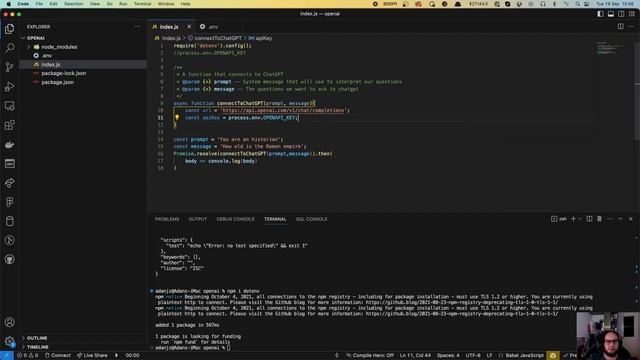
Task: Click the macOS Spotlight search icon
Action: pos(578,4)
